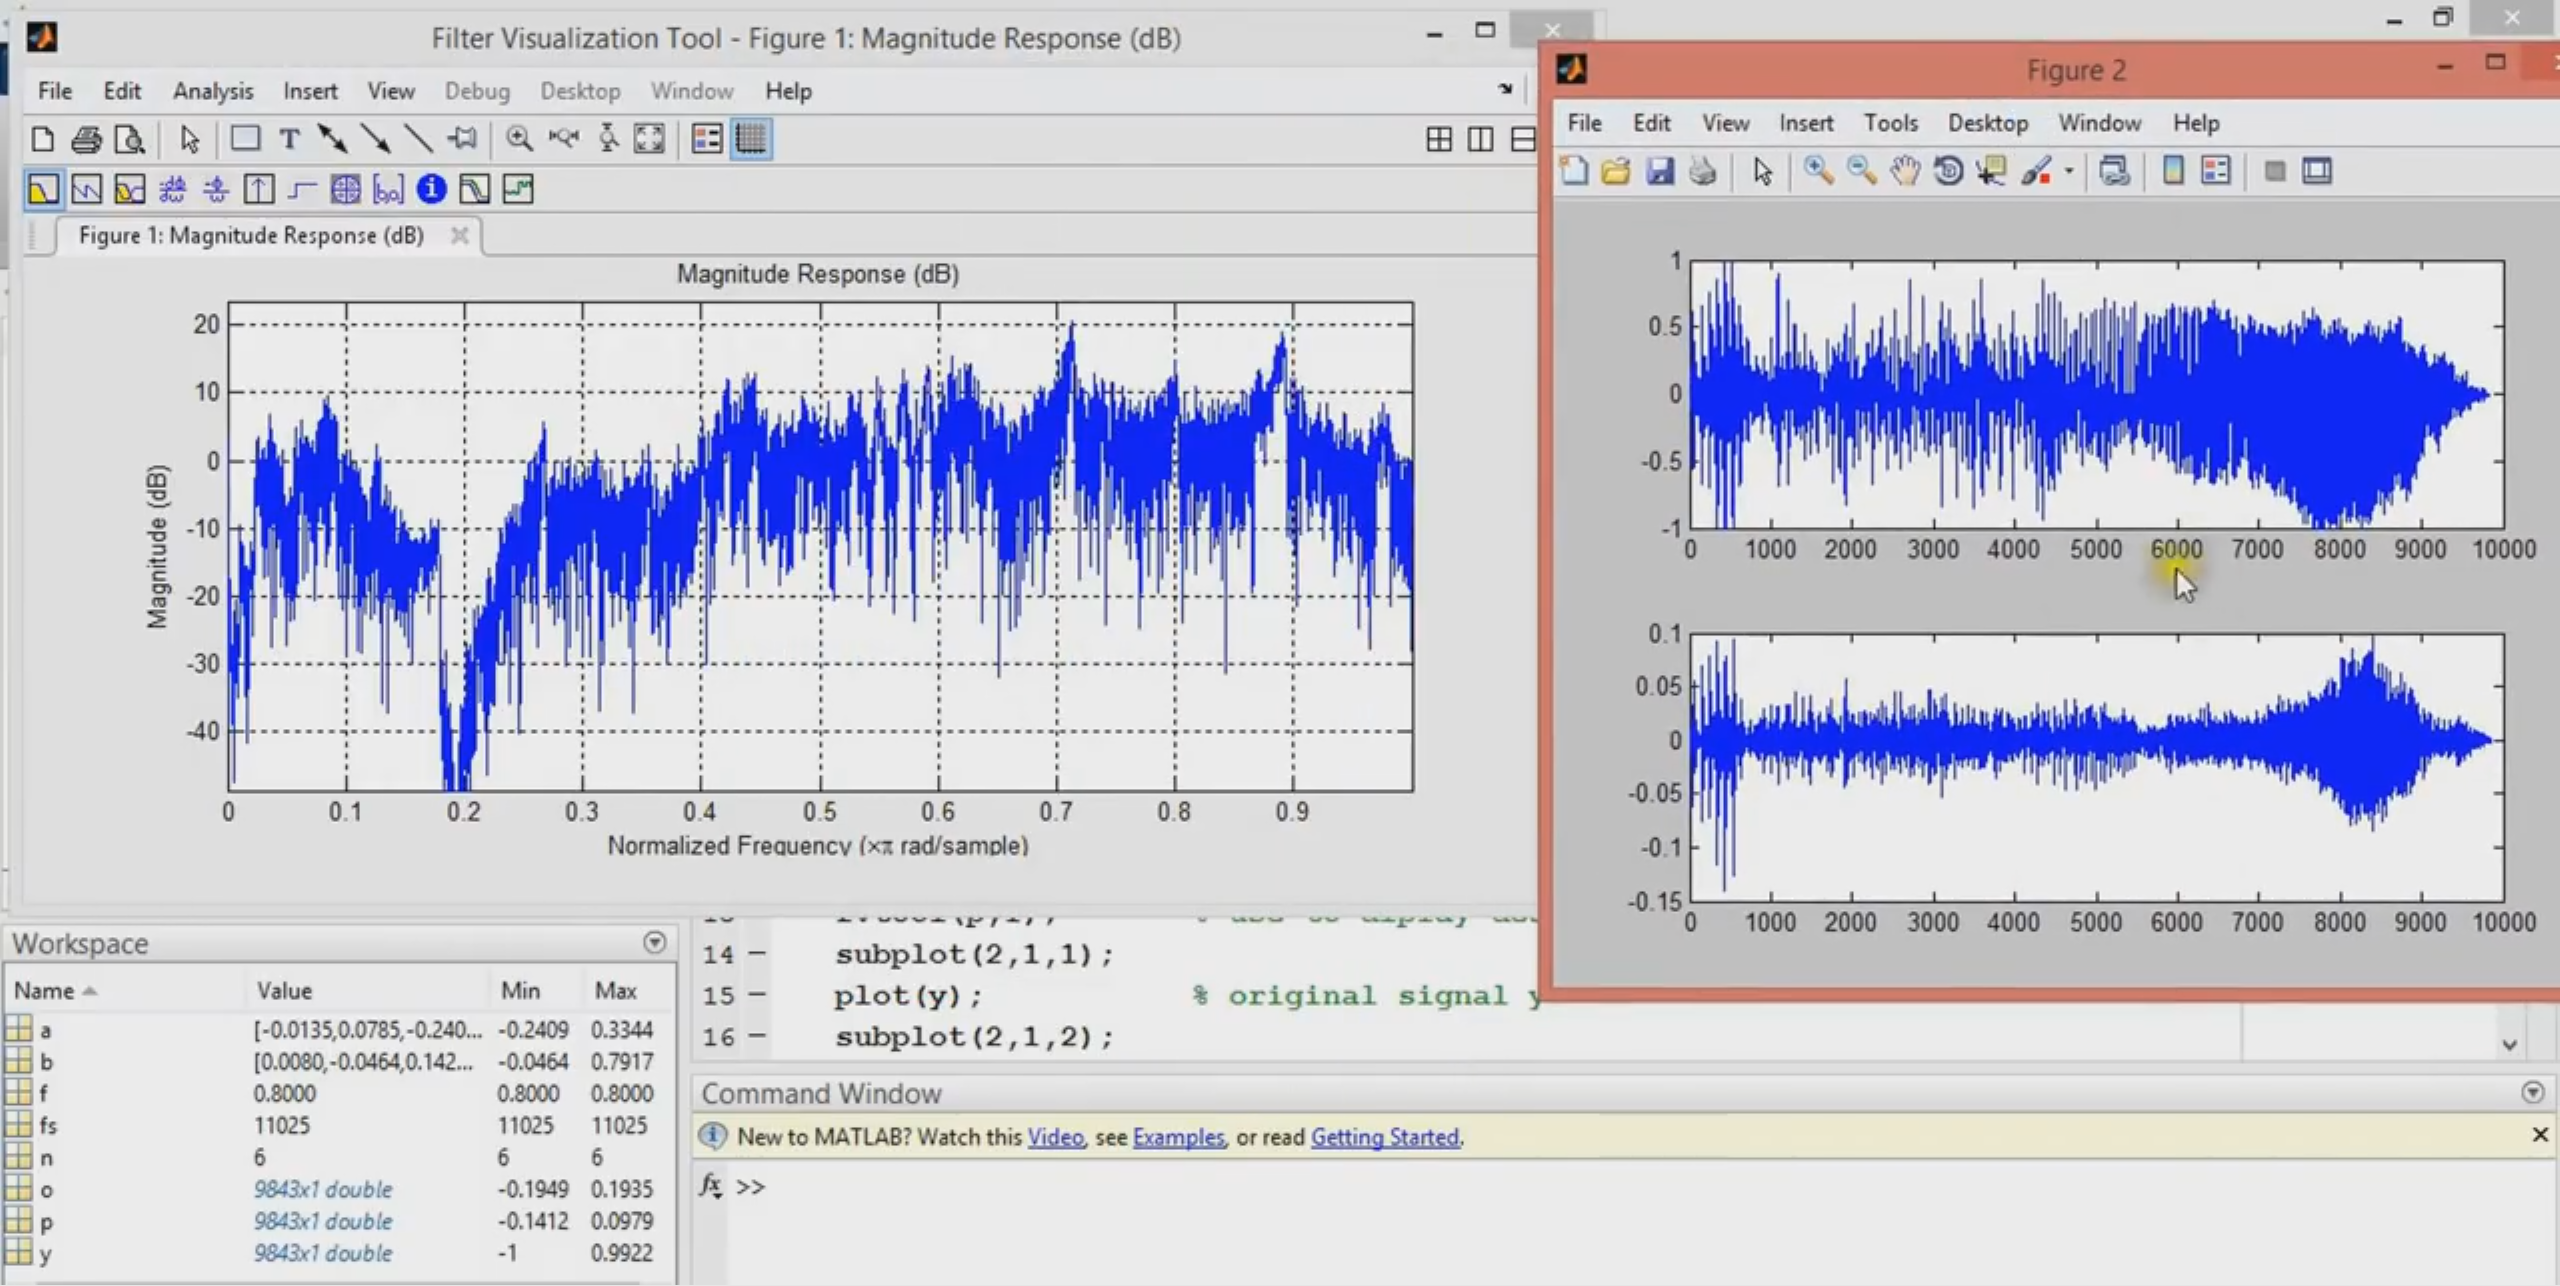Open the Getting Started link
This screenshot has width=2560, height=1286.
pos(1385,1137)
